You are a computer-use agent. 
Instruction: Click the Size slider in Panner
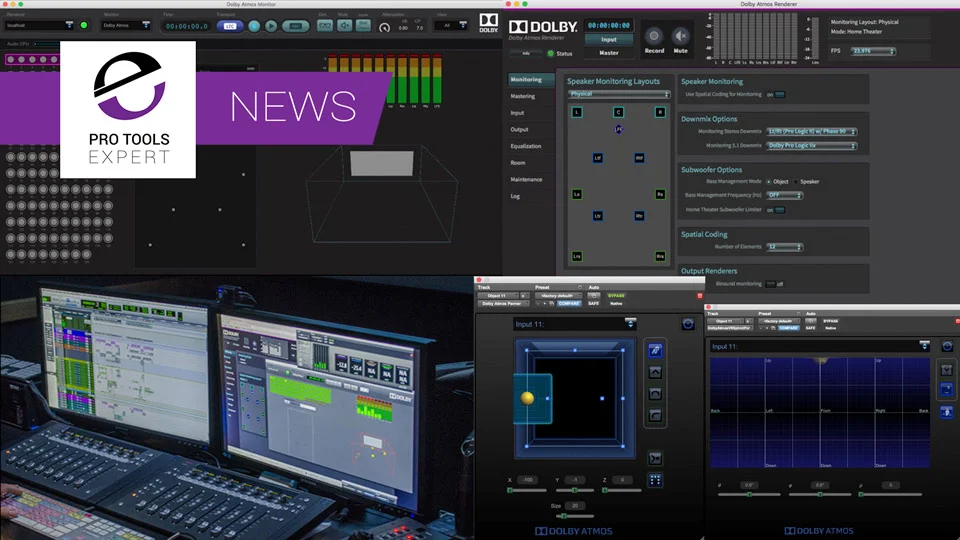click(x=574, y=517)
